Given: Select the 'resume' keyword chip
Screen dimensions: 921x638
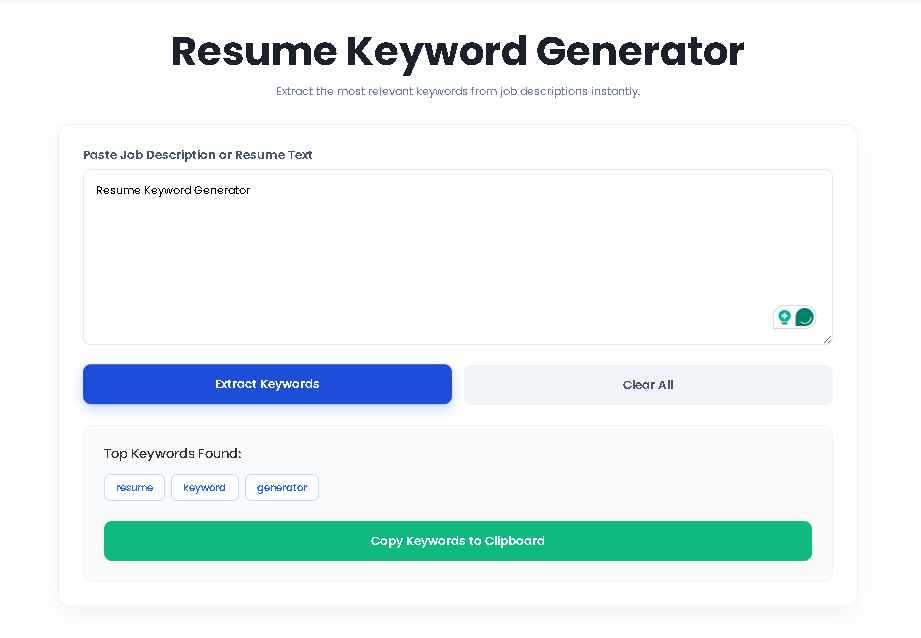Looking at the screenshot, I should tap(134, 487).
